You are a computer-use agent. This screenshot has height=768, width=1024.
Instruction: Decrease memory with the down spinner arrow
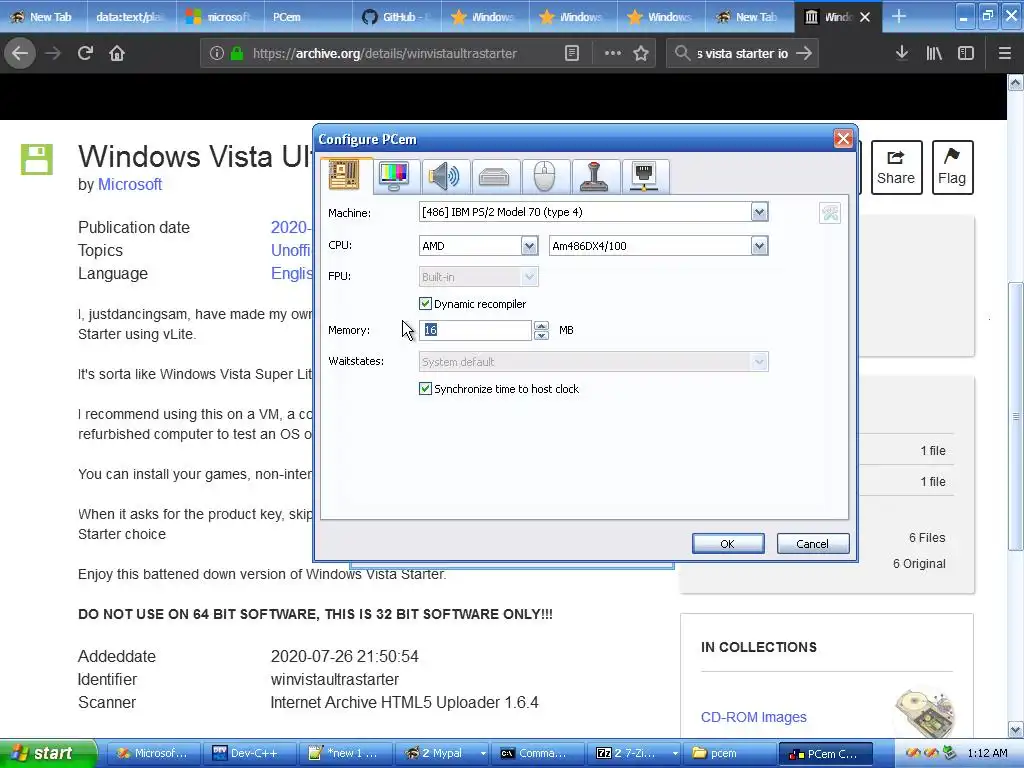[x=541, y=335]
